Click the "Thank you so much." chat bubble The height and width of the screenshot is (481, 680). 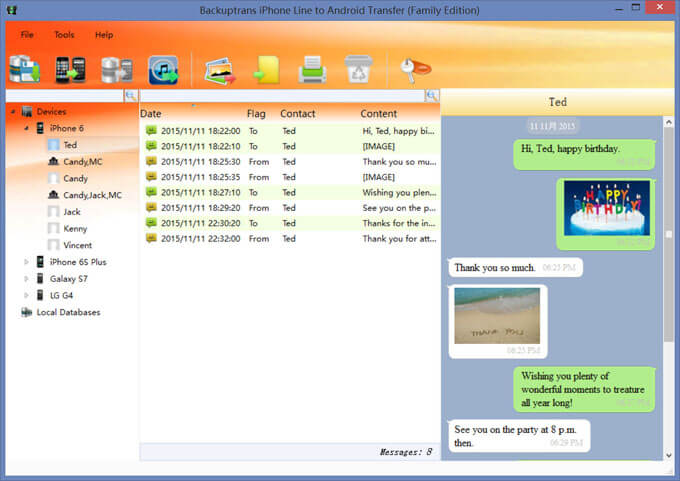[x=516, y=268]
